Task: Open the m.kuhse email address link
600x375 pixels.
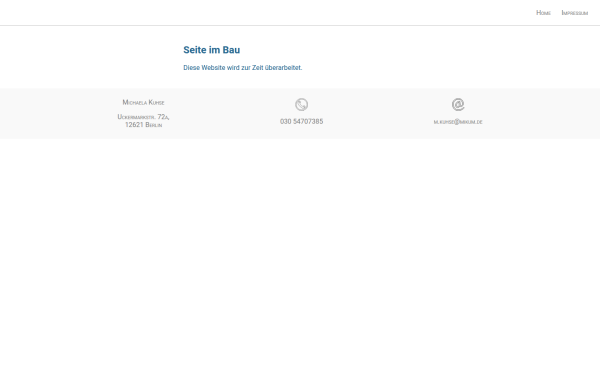Action: pos(458,122)
